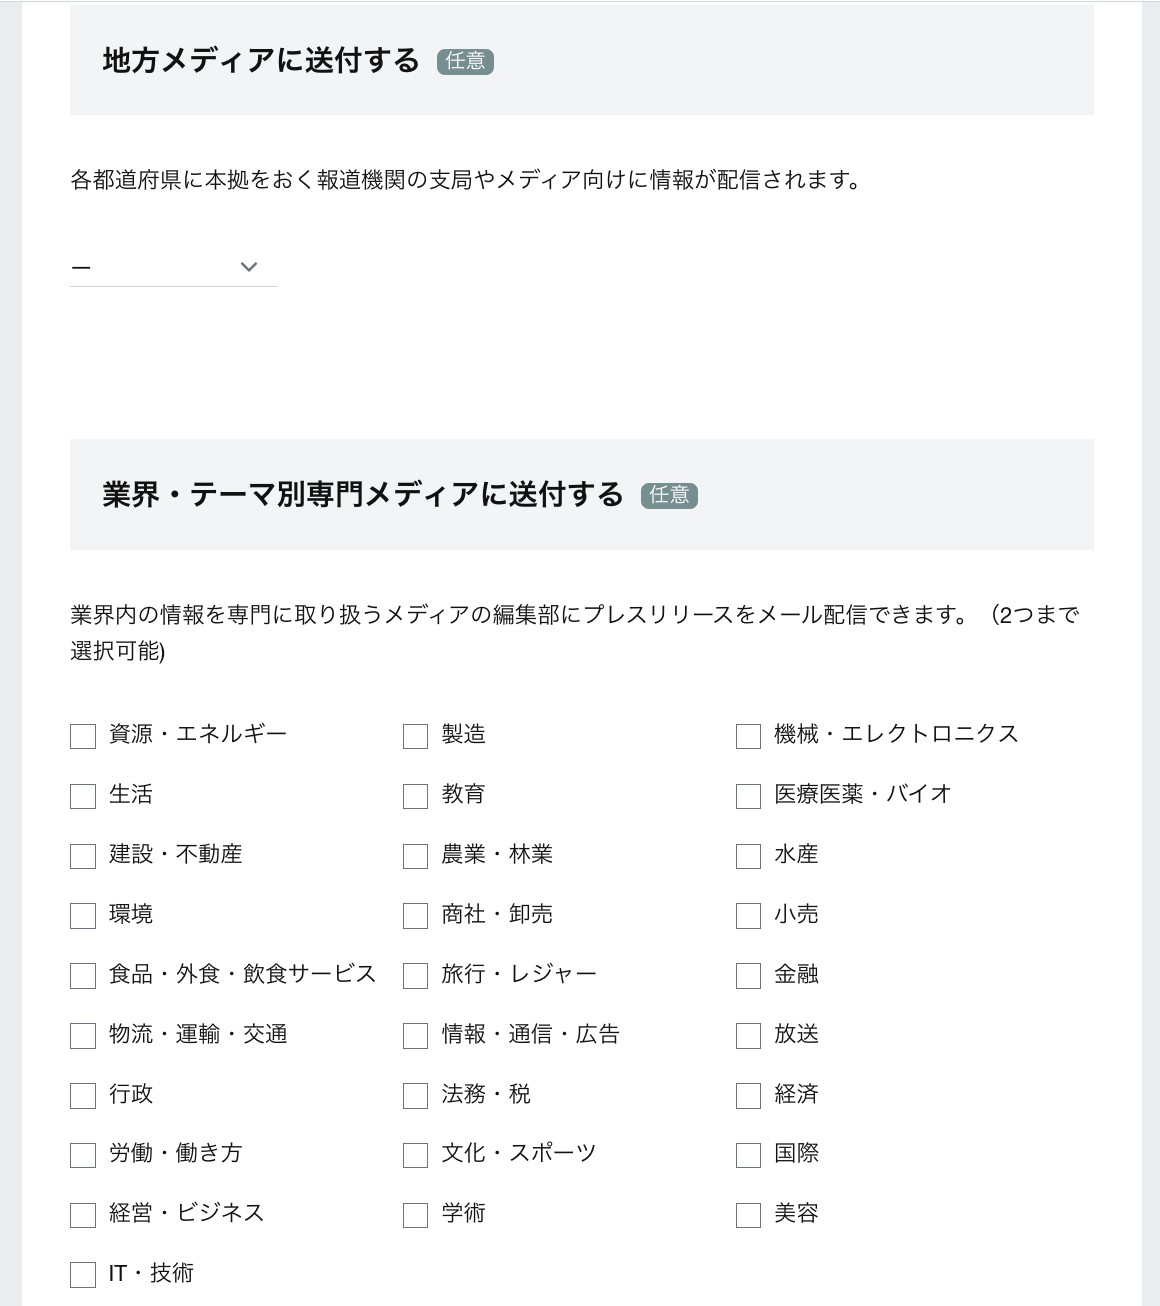Select the 環境 category
Screen dimensions: 1160x1306
tap(82, 916)
